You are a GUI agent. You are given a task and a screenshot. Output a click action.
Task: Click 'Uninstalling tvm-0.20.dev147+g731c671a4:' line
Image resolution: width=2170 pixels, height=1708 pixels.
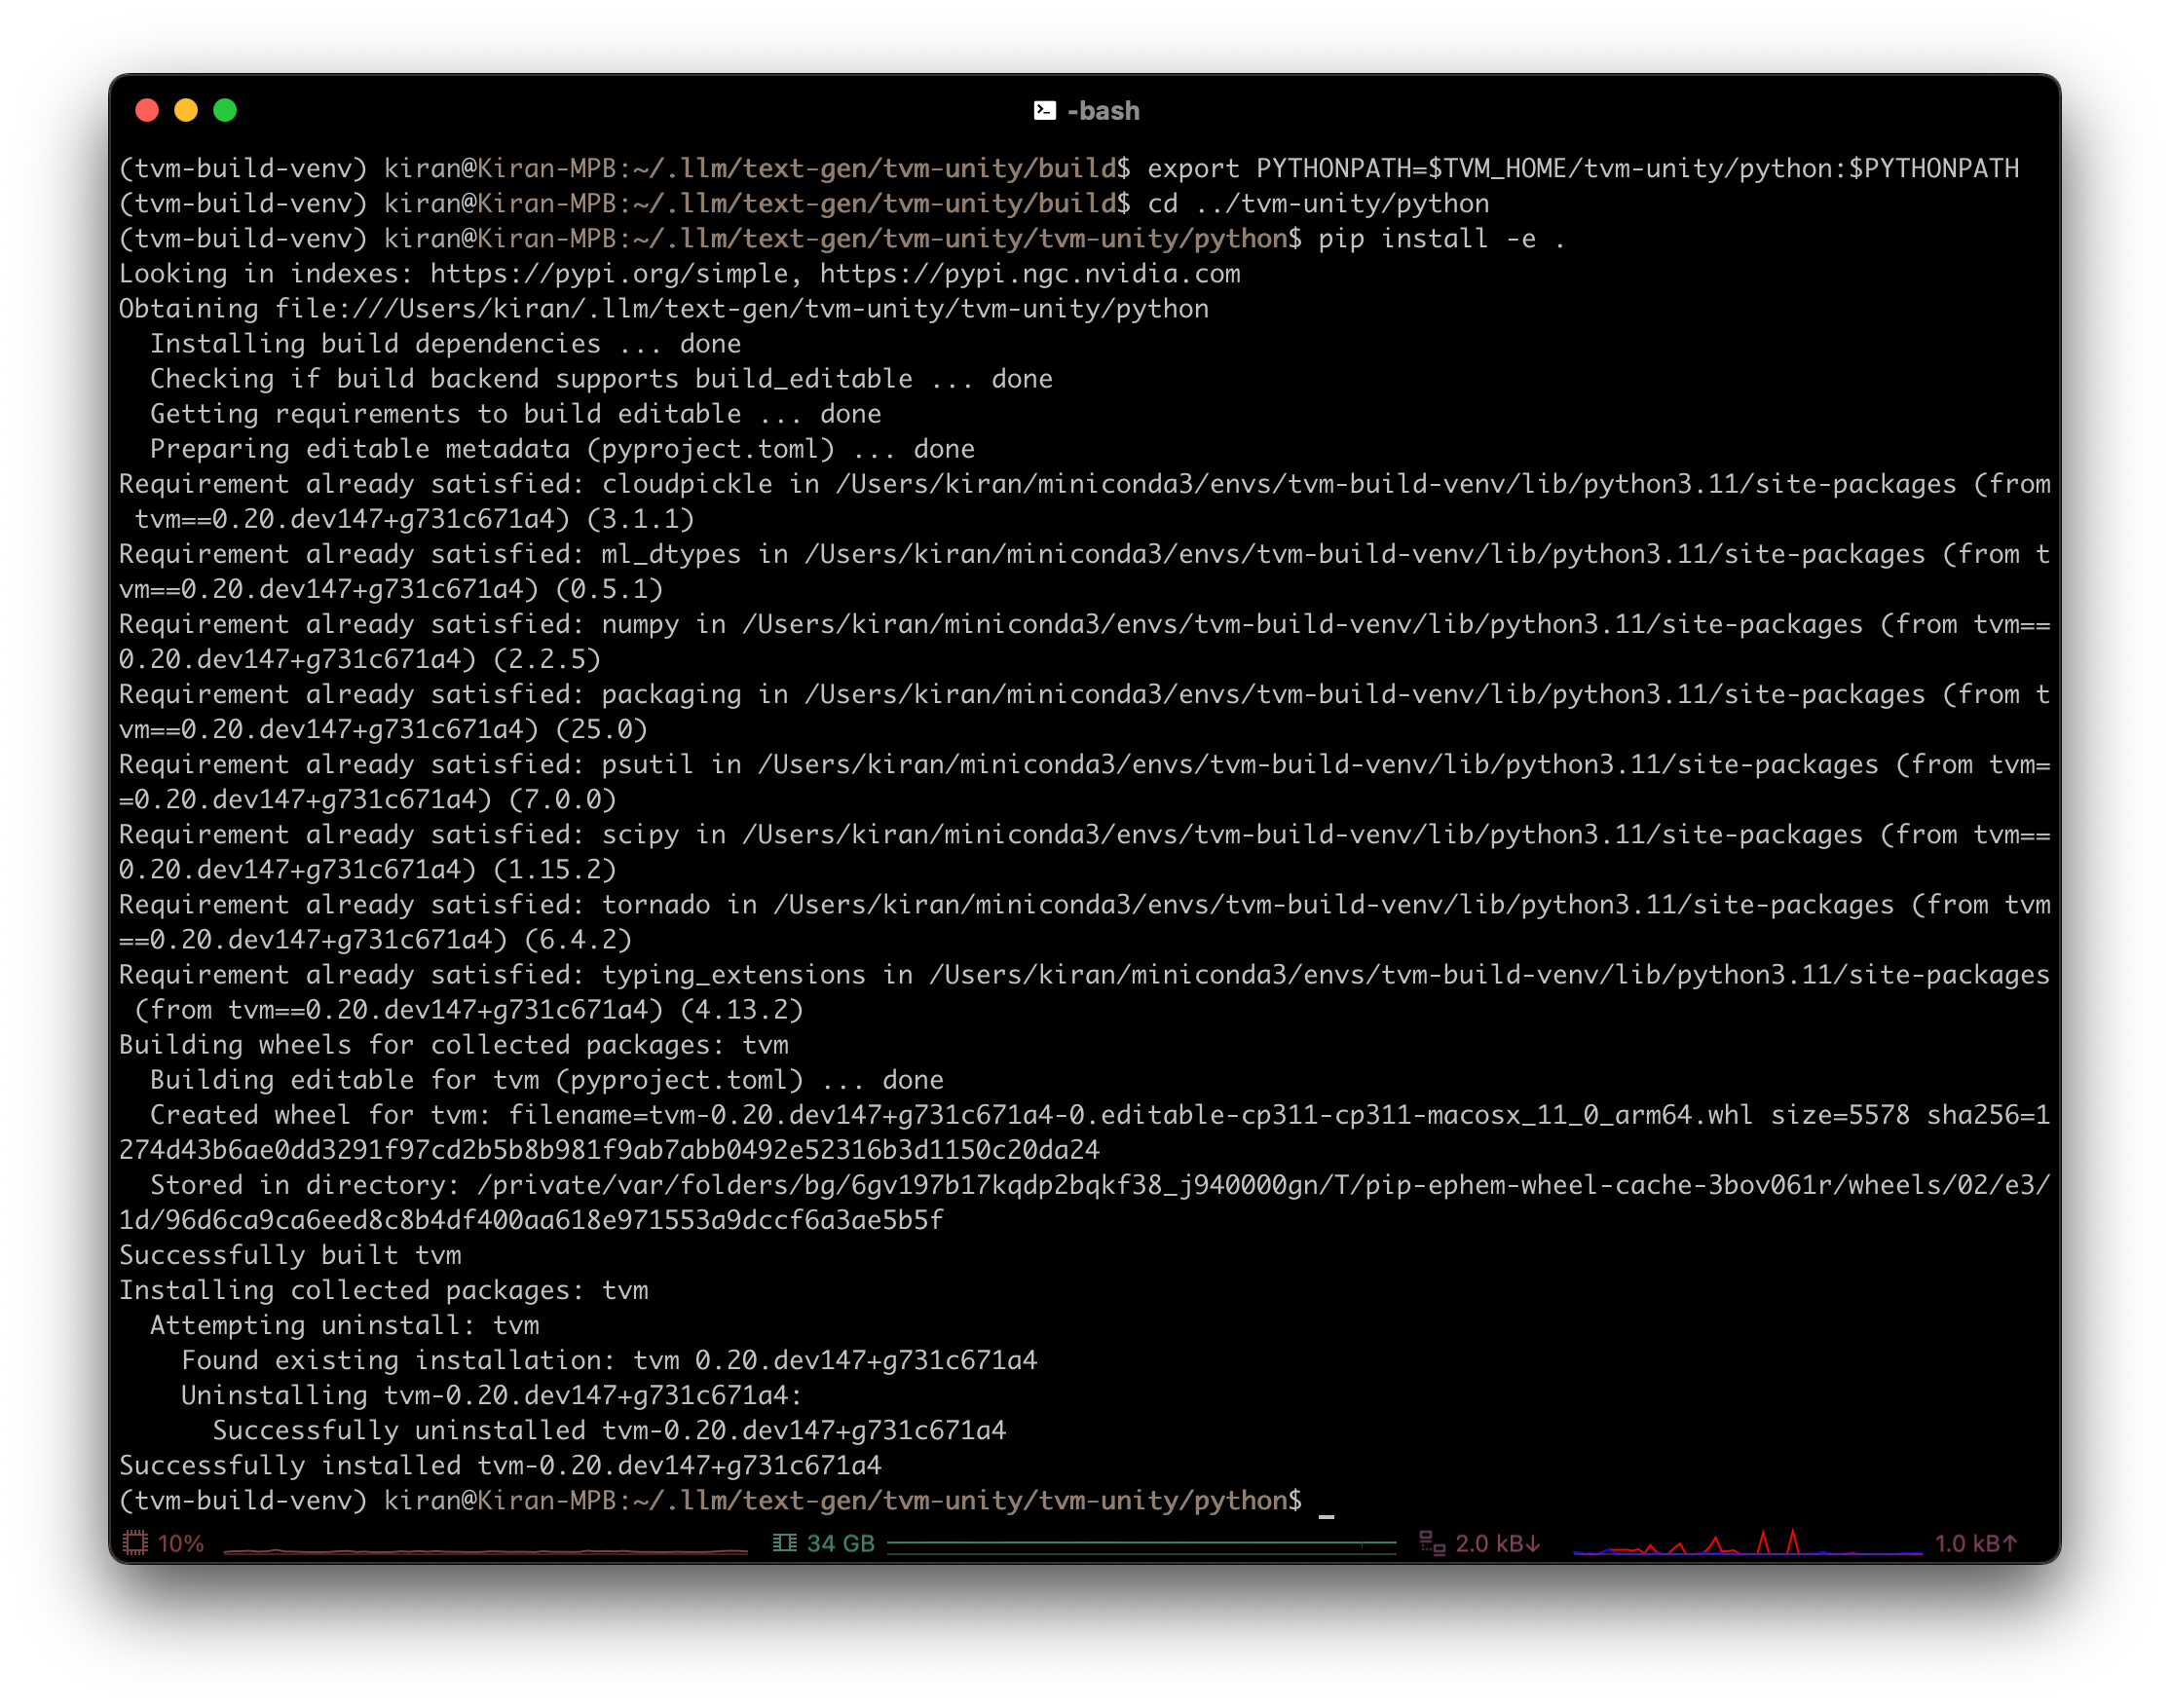pos(492,1395)
